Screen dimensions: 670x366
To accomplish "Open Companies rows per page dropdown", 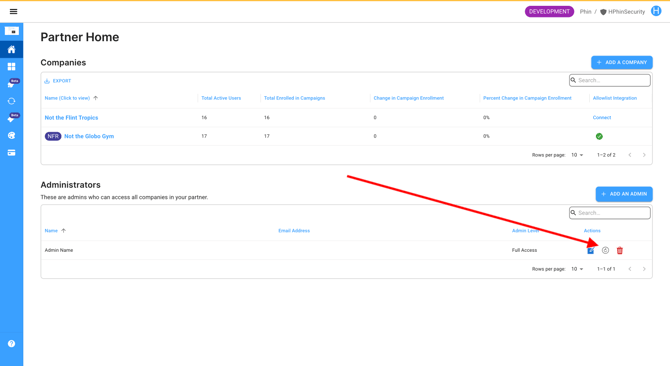I will 577,155.
